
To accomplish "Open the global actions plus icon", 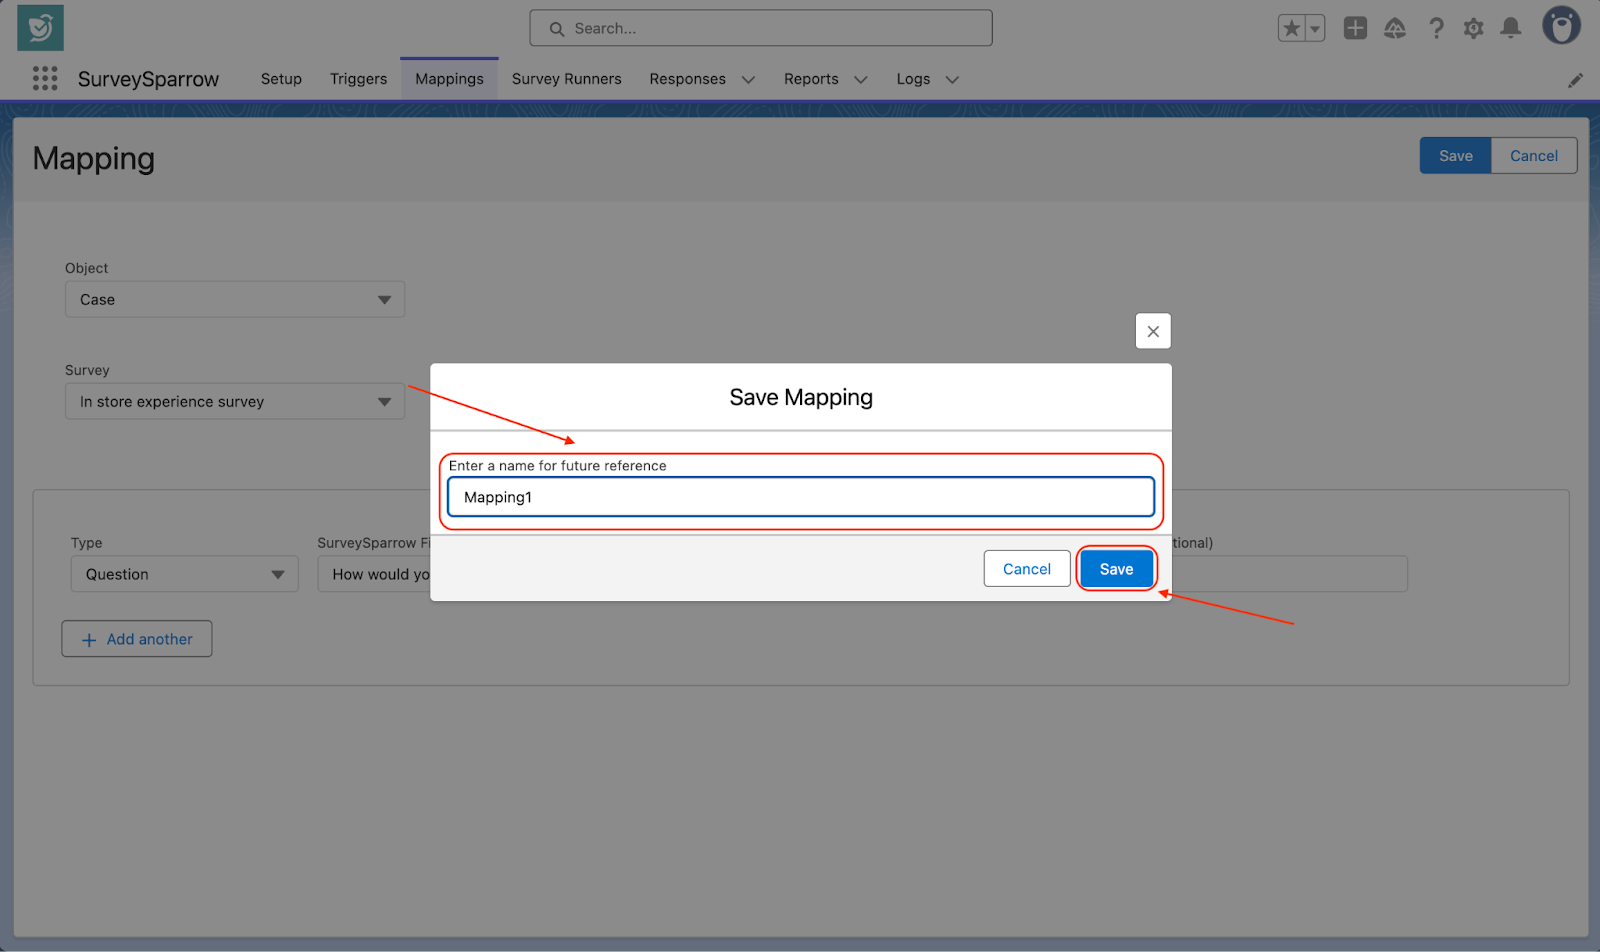I will point(1355,29).
